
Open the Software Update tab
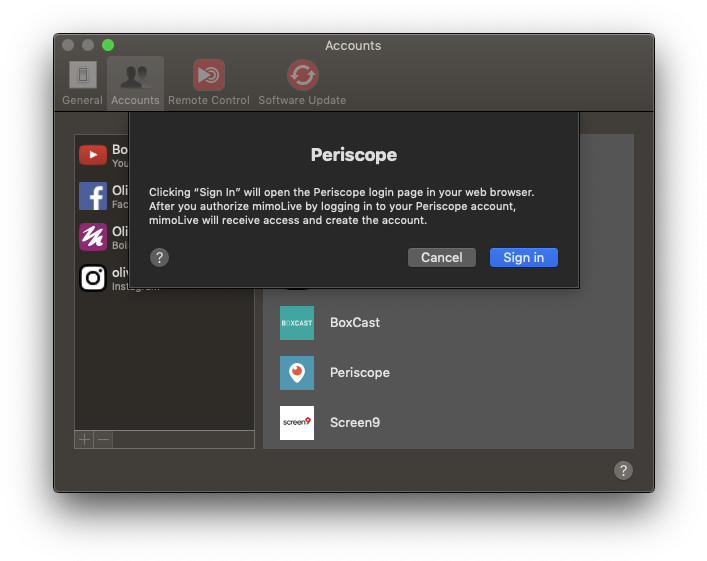(x=302, y=83)
